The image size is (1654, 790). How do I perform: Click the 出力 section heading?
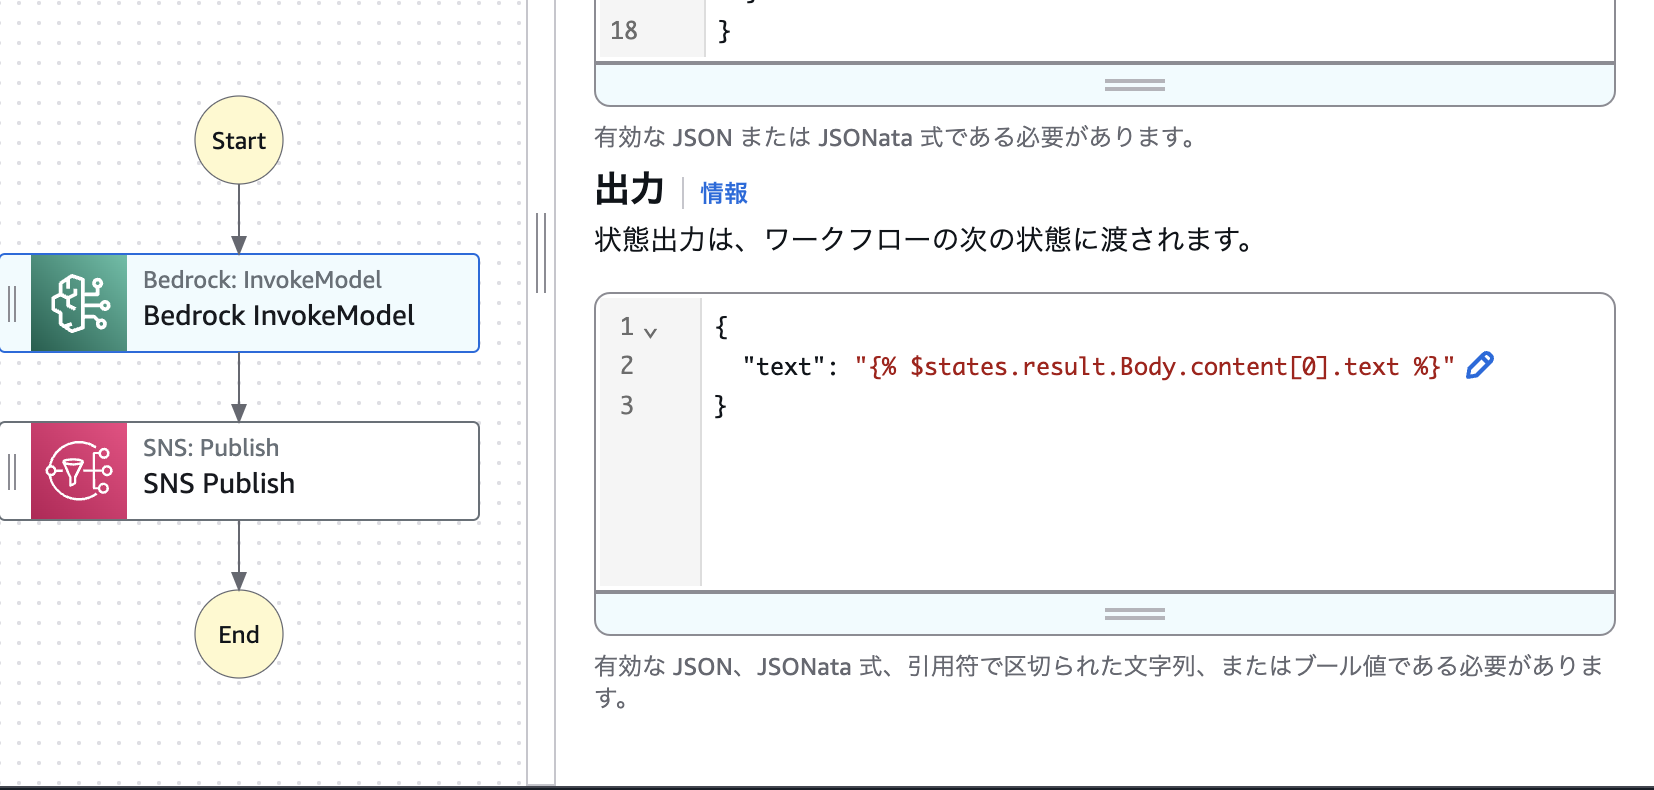tap(630, 189)
